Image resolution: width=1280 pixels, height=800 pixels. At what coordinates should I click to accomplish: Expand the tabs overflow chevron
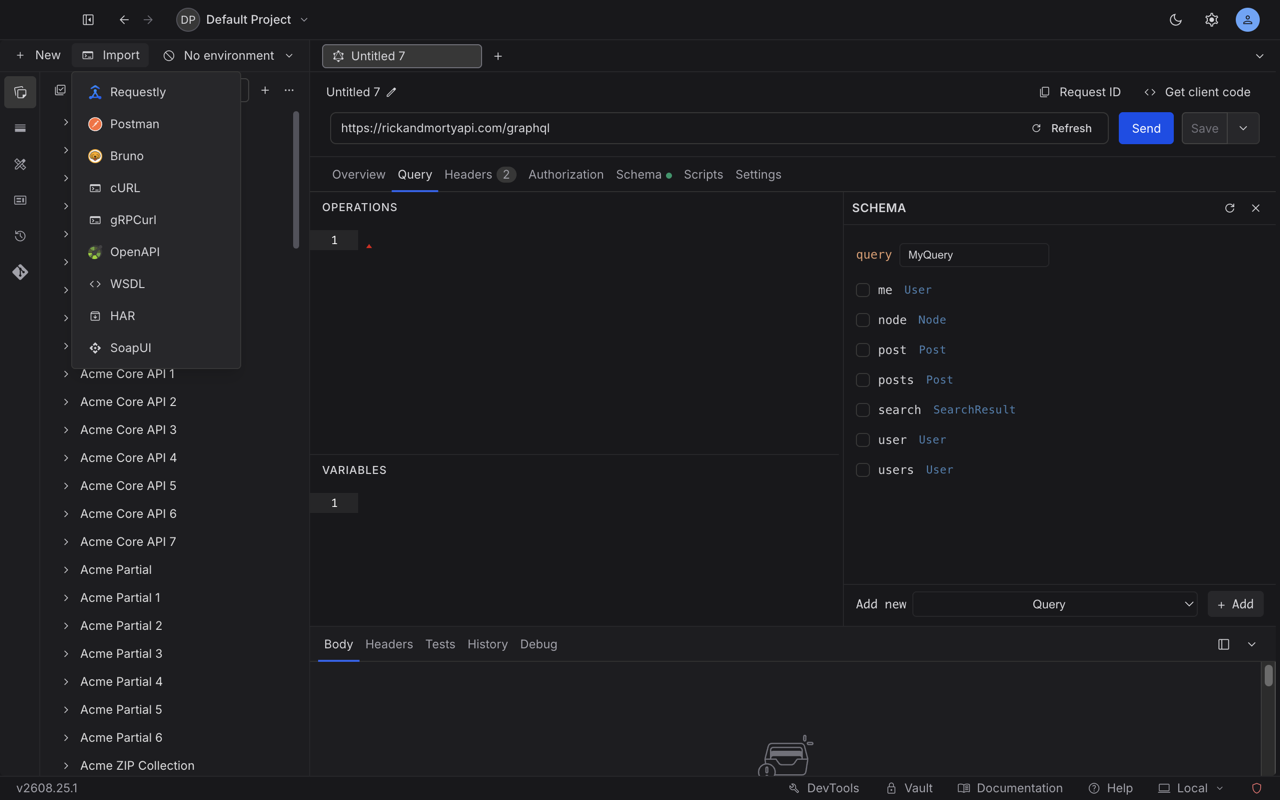point(1260,56)
